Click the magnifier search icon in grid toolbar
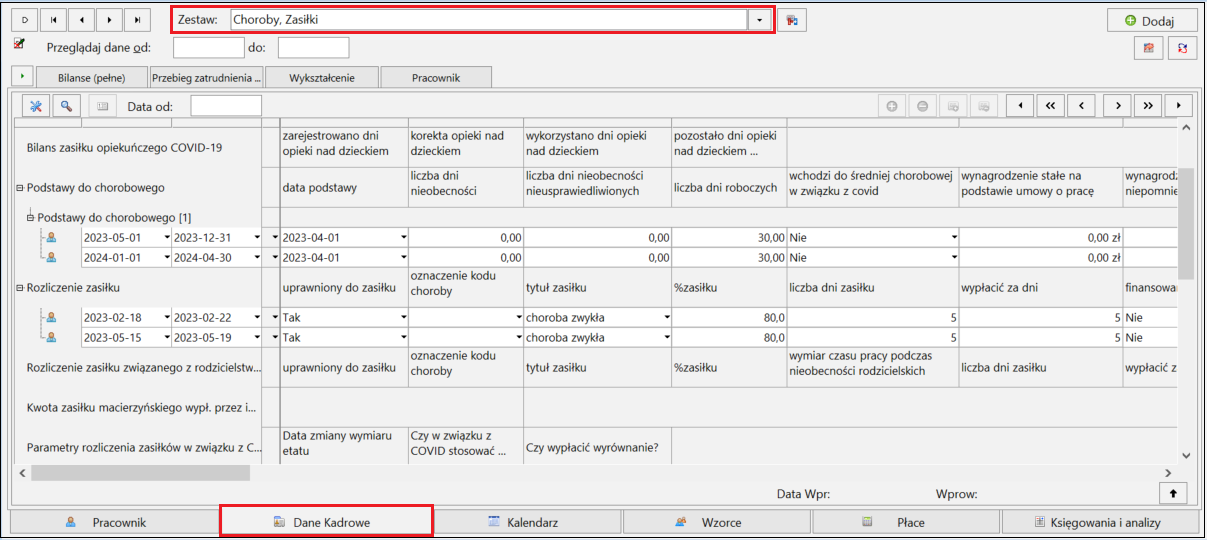Screen dimensions: 1207x540 [x=67, y=105]
